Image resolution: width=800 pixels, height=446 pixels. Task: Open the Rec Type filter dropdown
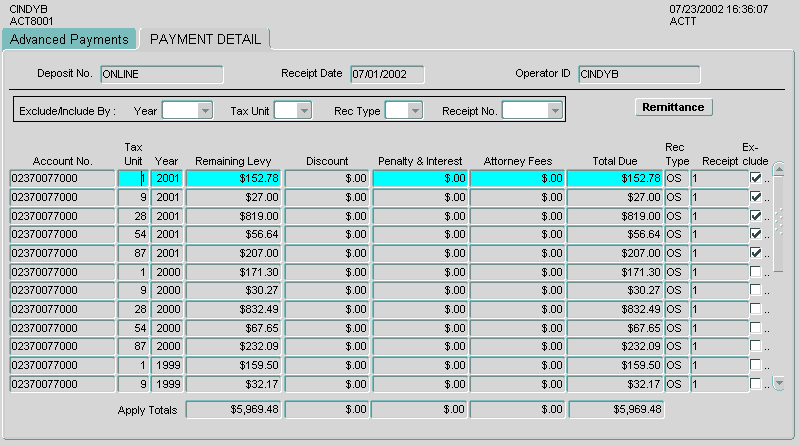[x=415, y=110]
